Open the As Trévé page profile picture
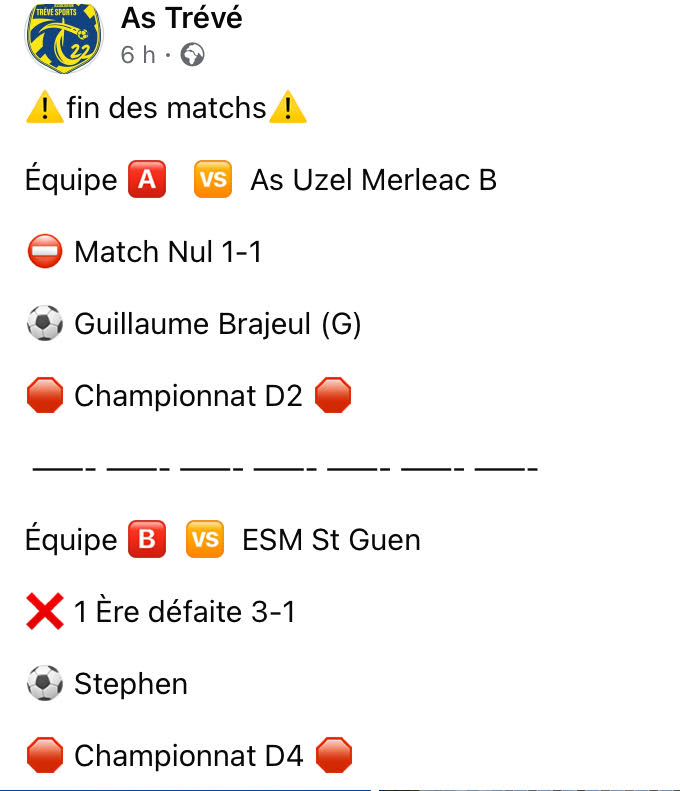Viewport: 680px width, 791px height. point(63,35)
